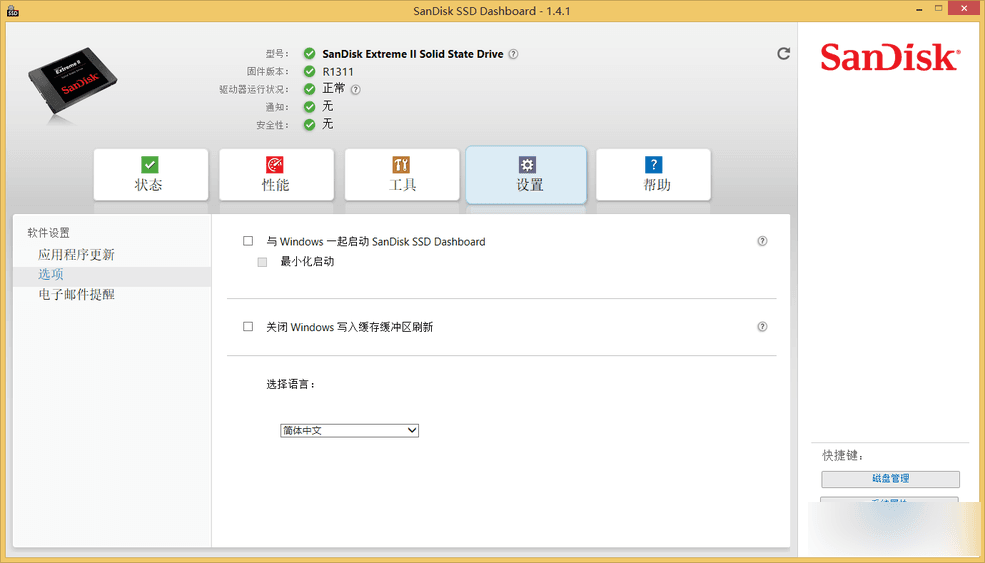
Task: Open help icon next to drive model name
Action: pyautogui.click(x=513, y=54)
